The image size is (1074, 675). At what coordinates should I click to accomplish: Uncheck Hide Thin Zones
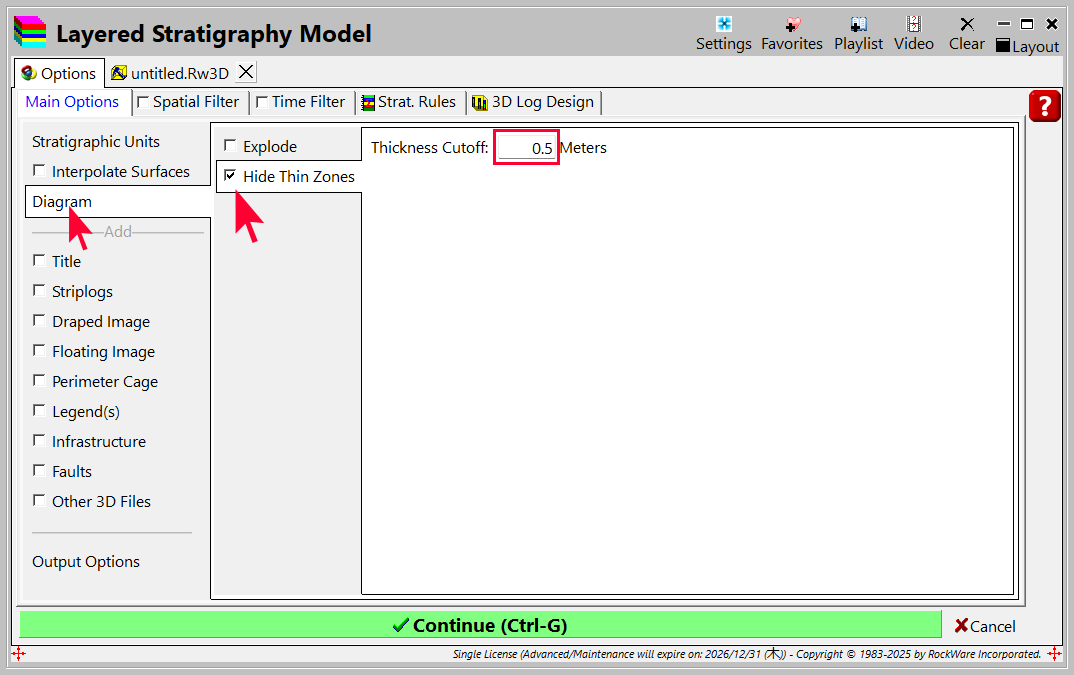pyautogui.click(x=231, y=176)
